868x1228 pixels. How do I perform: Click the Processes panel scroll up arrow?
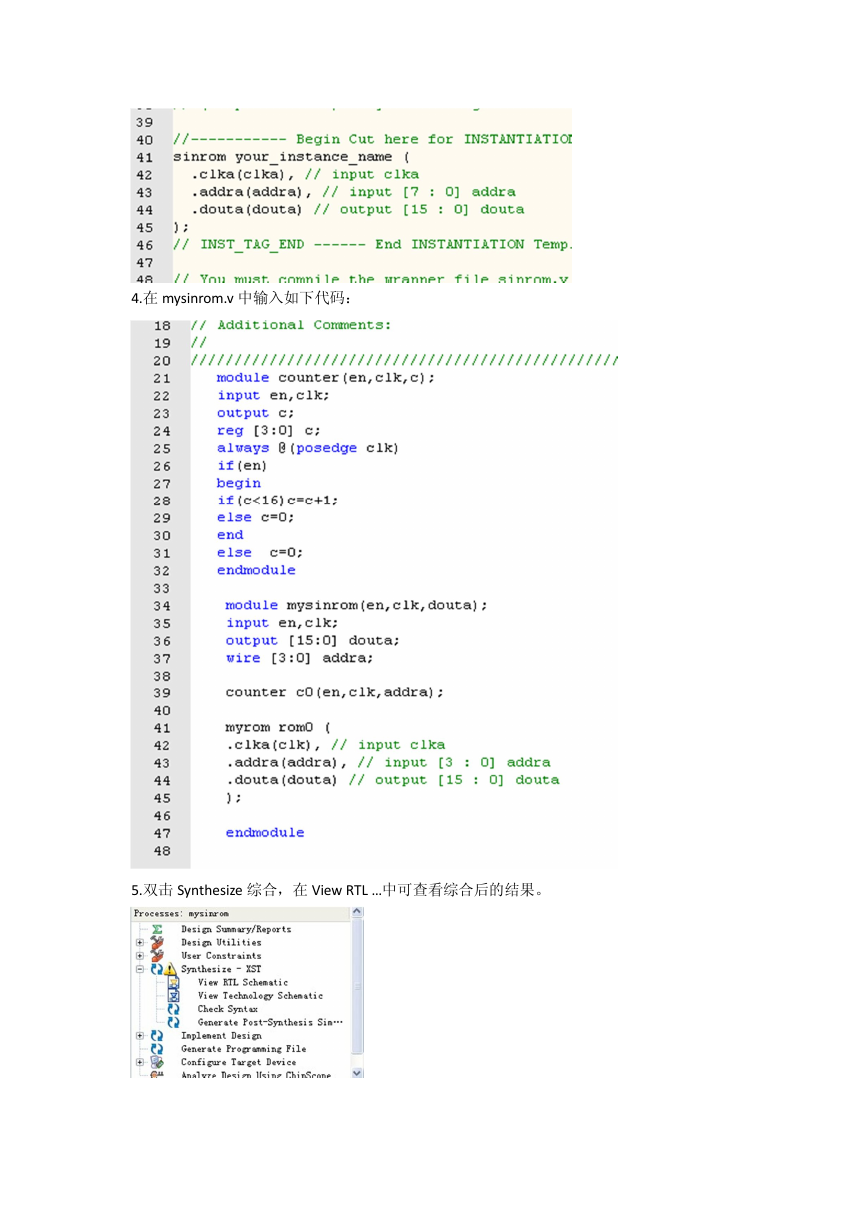coord(356,913)
